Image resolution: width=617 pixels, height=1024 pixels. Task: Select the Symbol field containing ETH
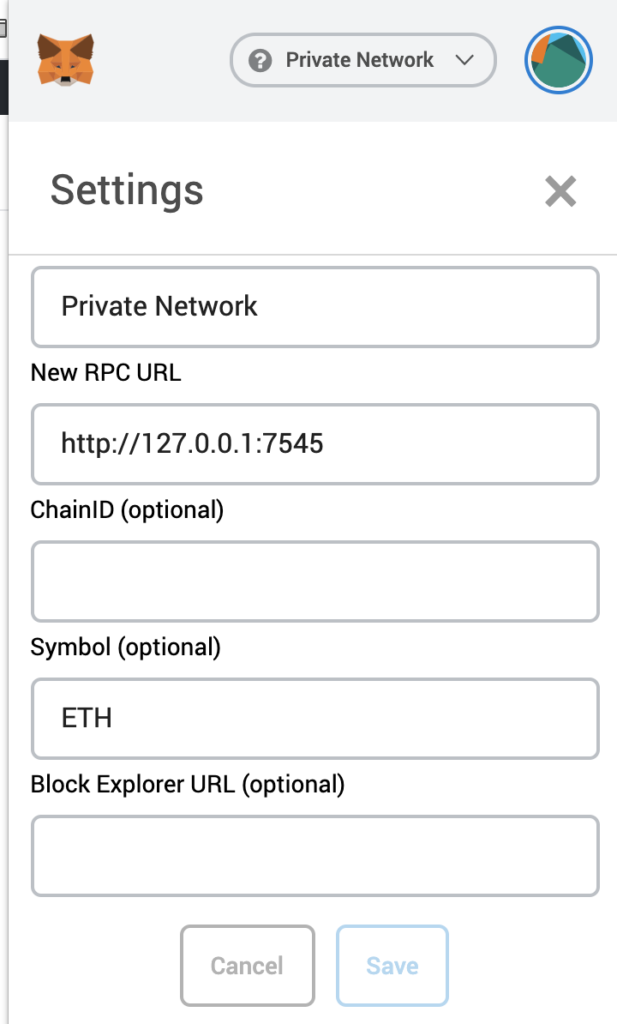[315, 718]
